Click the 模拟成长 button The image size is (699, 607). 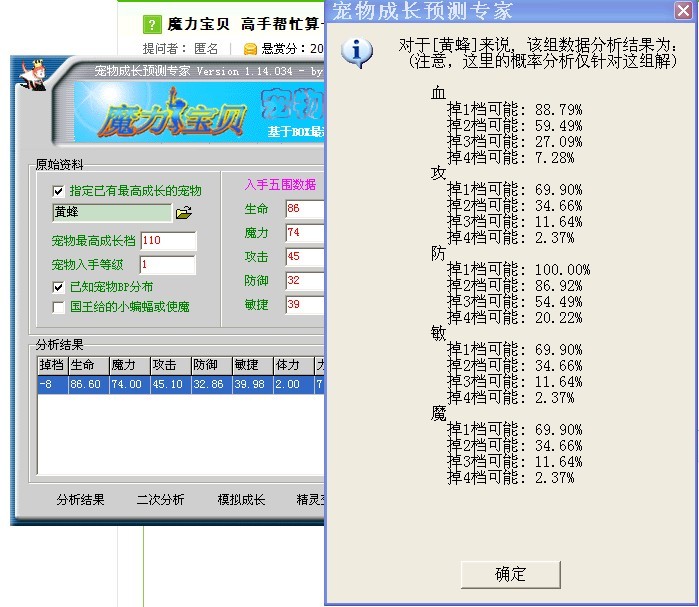[x=241, y=500]
